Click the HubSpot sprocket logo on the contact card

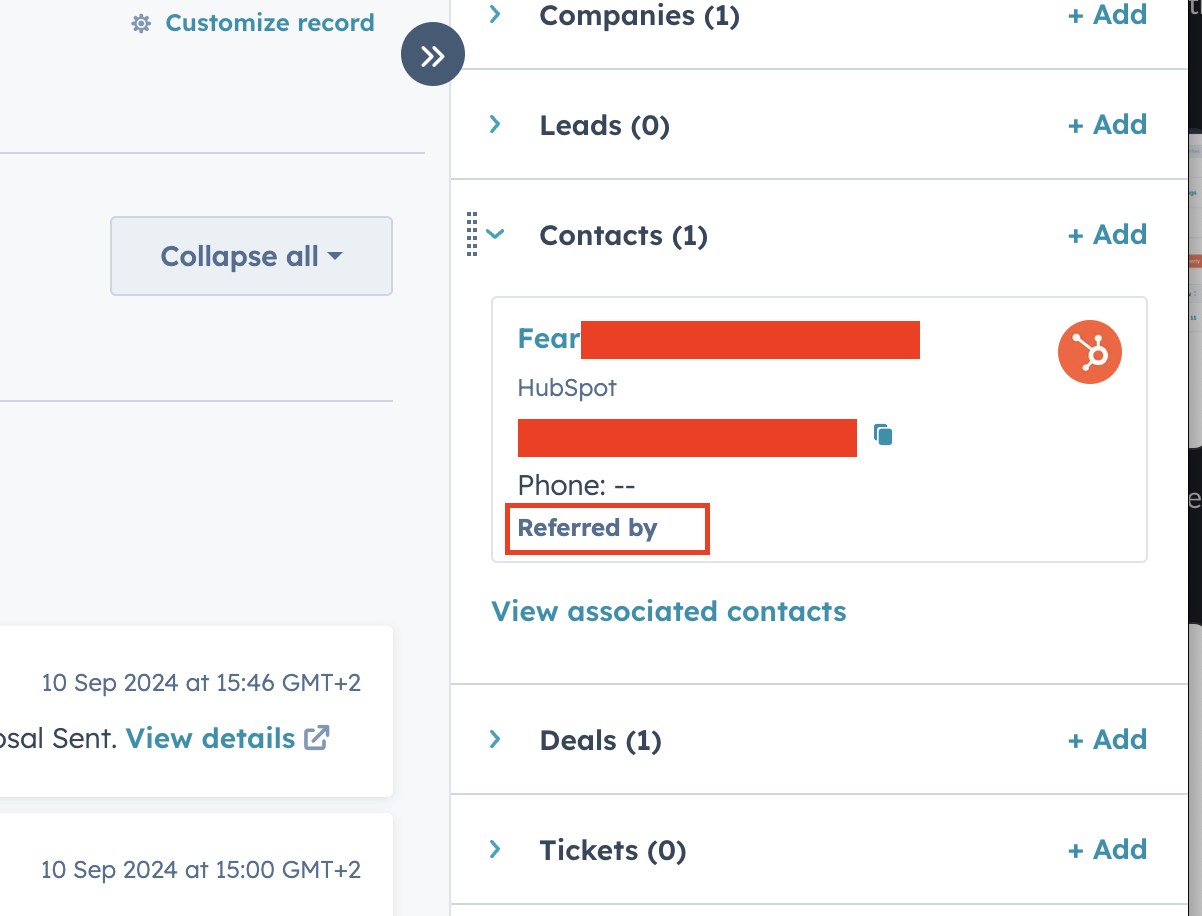tap(1089, 352)
